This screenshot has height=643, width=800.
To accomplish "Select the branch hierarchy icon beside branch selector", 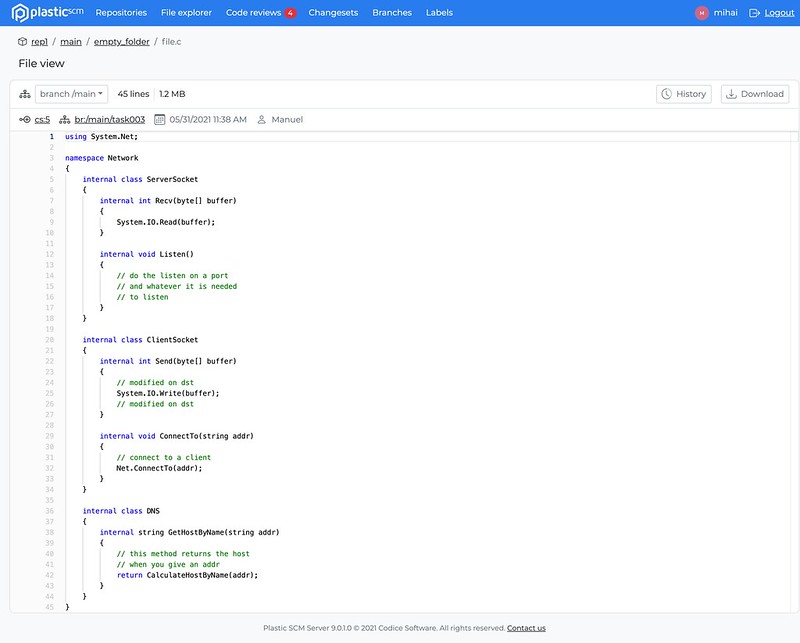I will [x=23, y=93].
